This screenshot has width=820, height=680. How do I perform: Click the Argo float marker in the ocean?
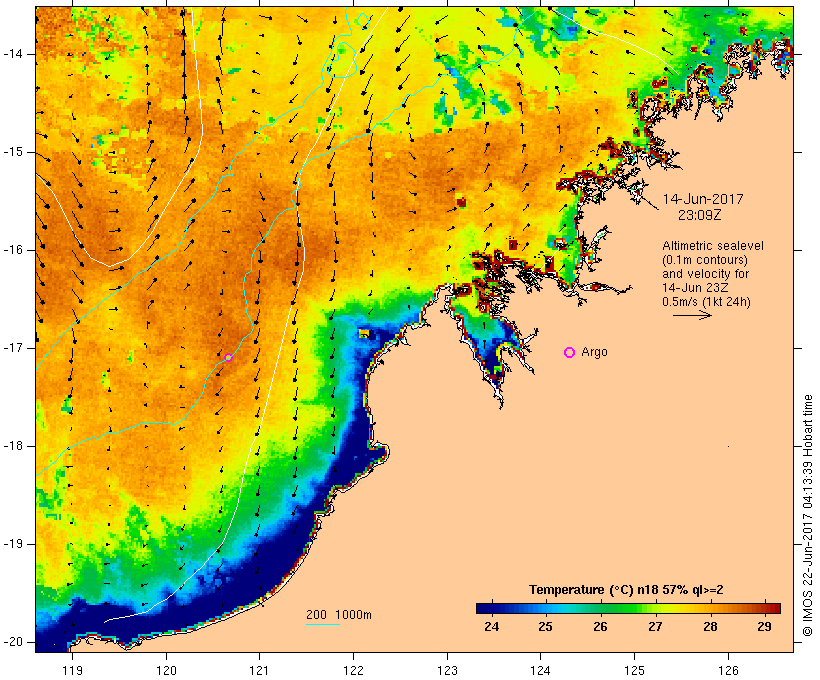coord(229,357)
